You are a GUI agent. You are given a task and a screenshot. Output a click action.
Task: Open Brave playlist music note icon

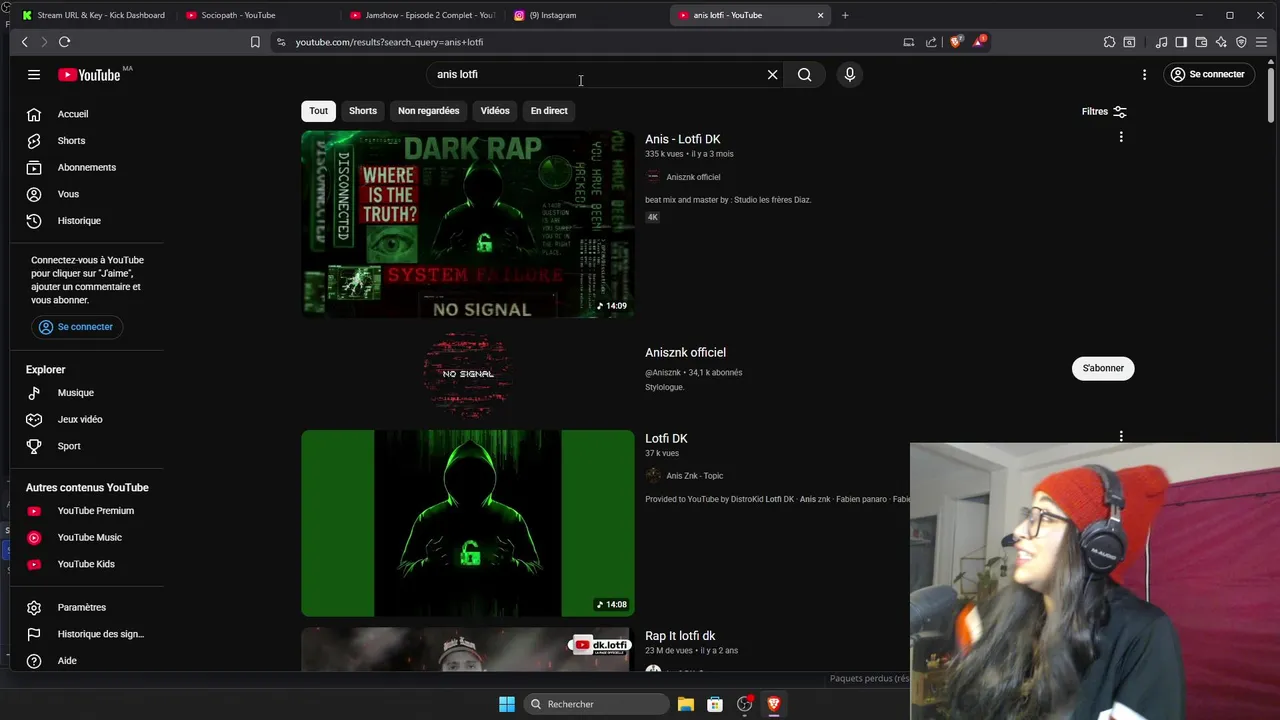pyautogui.click(x=1161, y=42)
